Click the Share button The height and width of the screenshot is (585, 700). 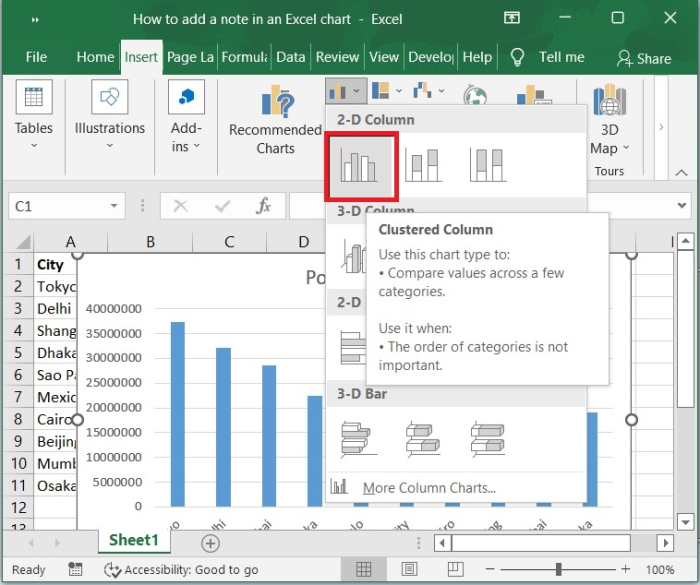643,58
